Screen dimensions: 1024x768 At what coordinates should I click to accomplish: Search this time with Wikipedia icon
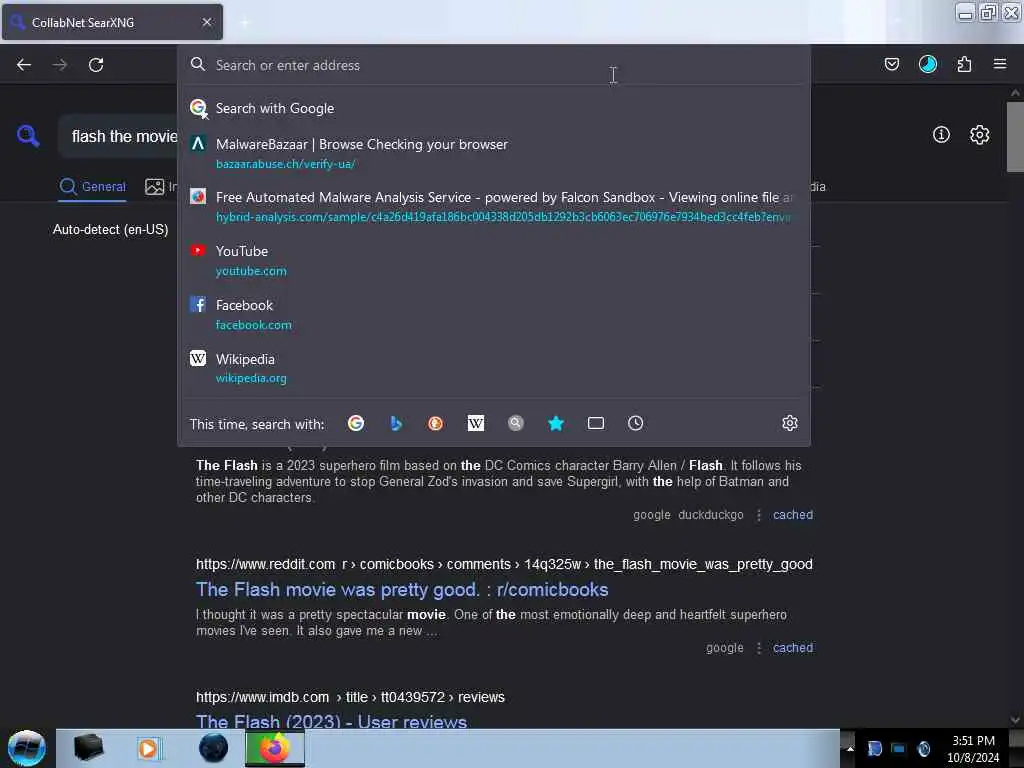(476, 423)
